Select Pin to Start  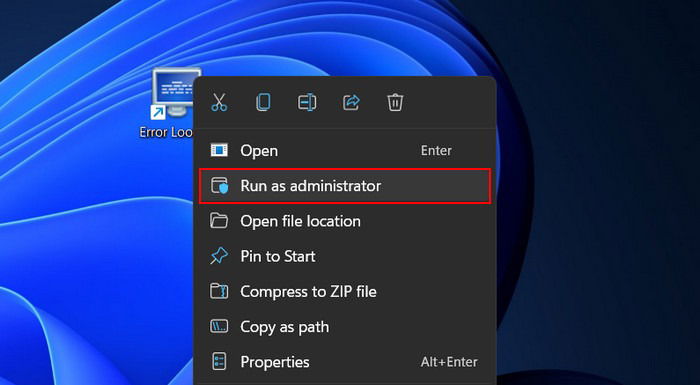click(345, 256)
